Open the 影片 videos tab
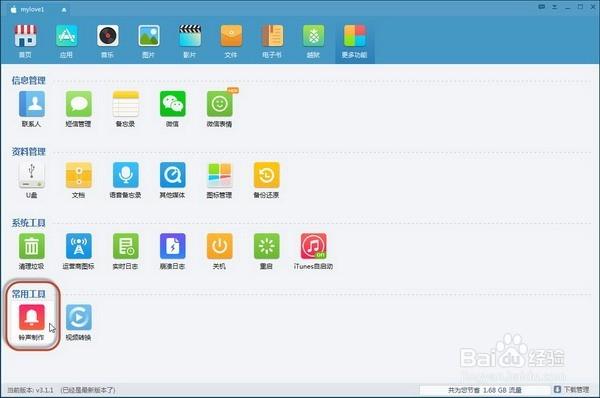 [190, 41]
